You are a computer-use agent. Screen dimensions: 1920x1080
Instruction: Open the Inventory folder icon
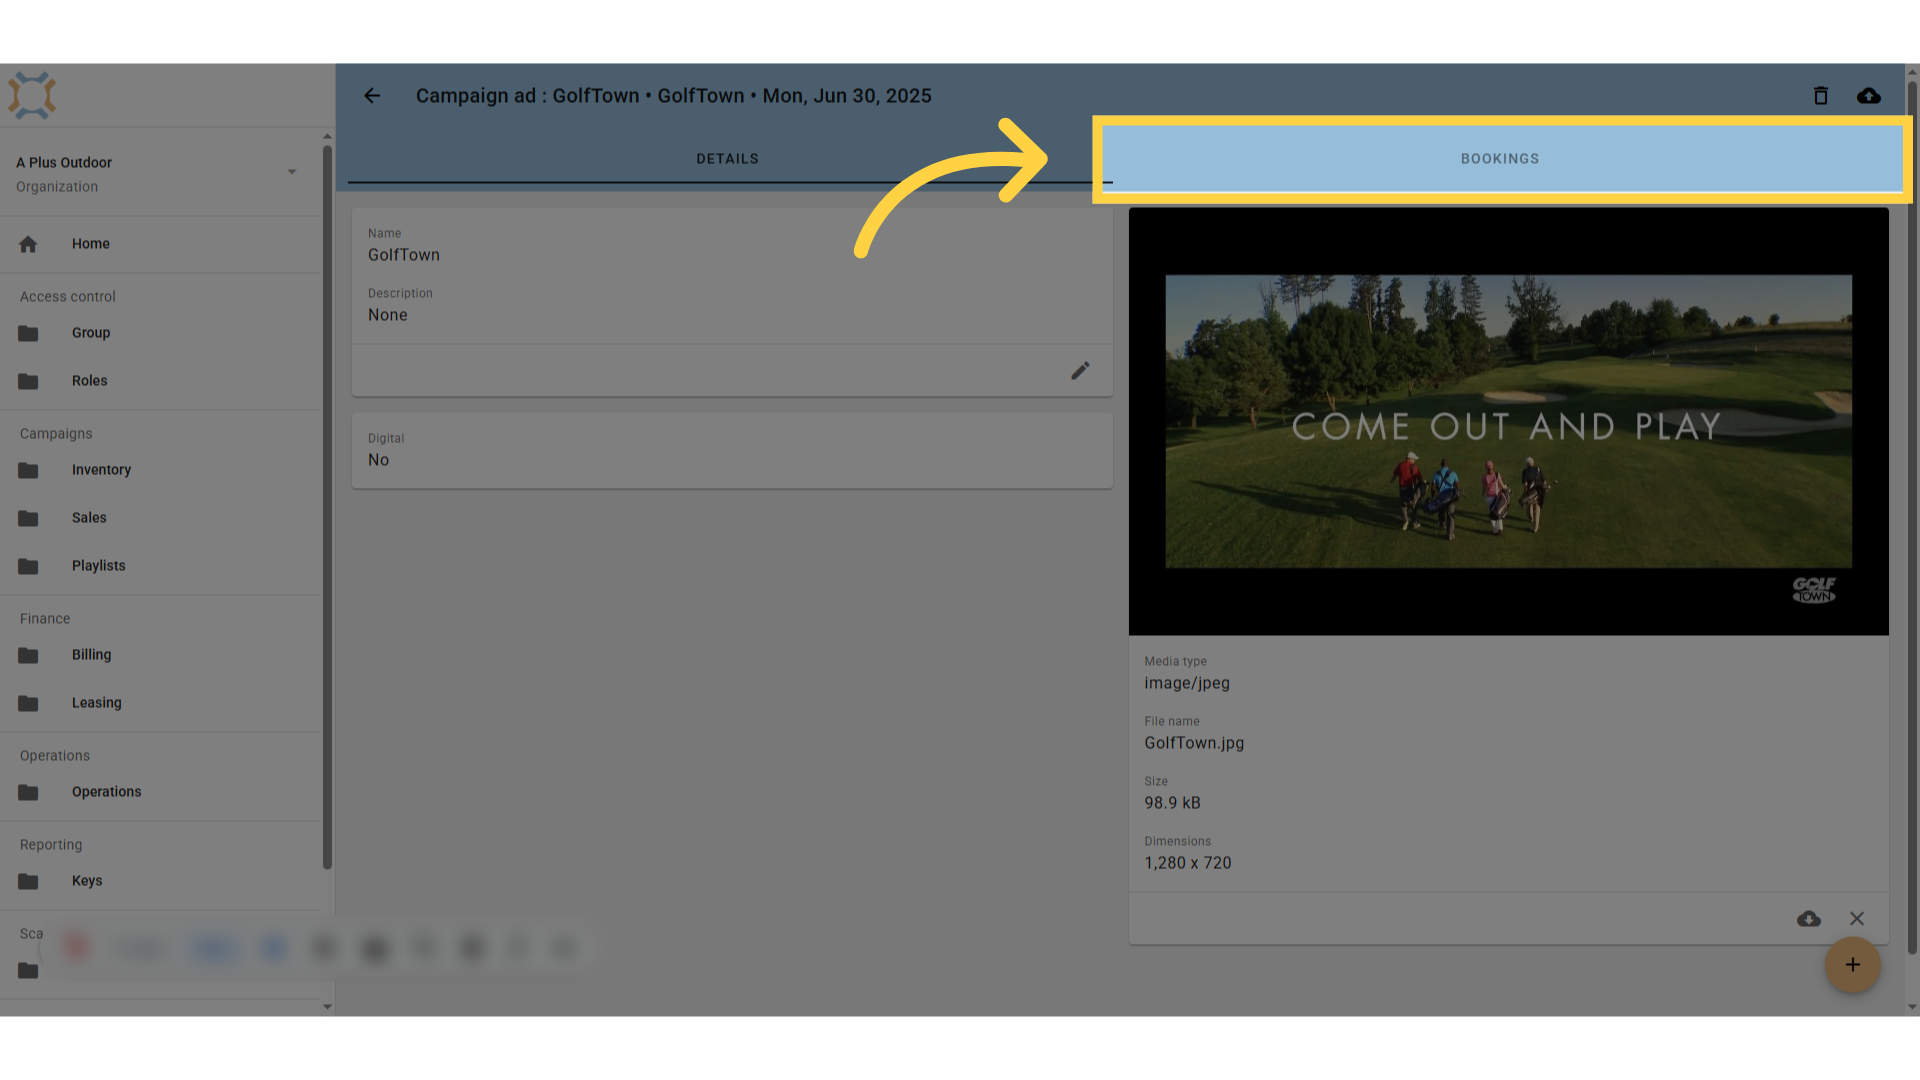28,470
